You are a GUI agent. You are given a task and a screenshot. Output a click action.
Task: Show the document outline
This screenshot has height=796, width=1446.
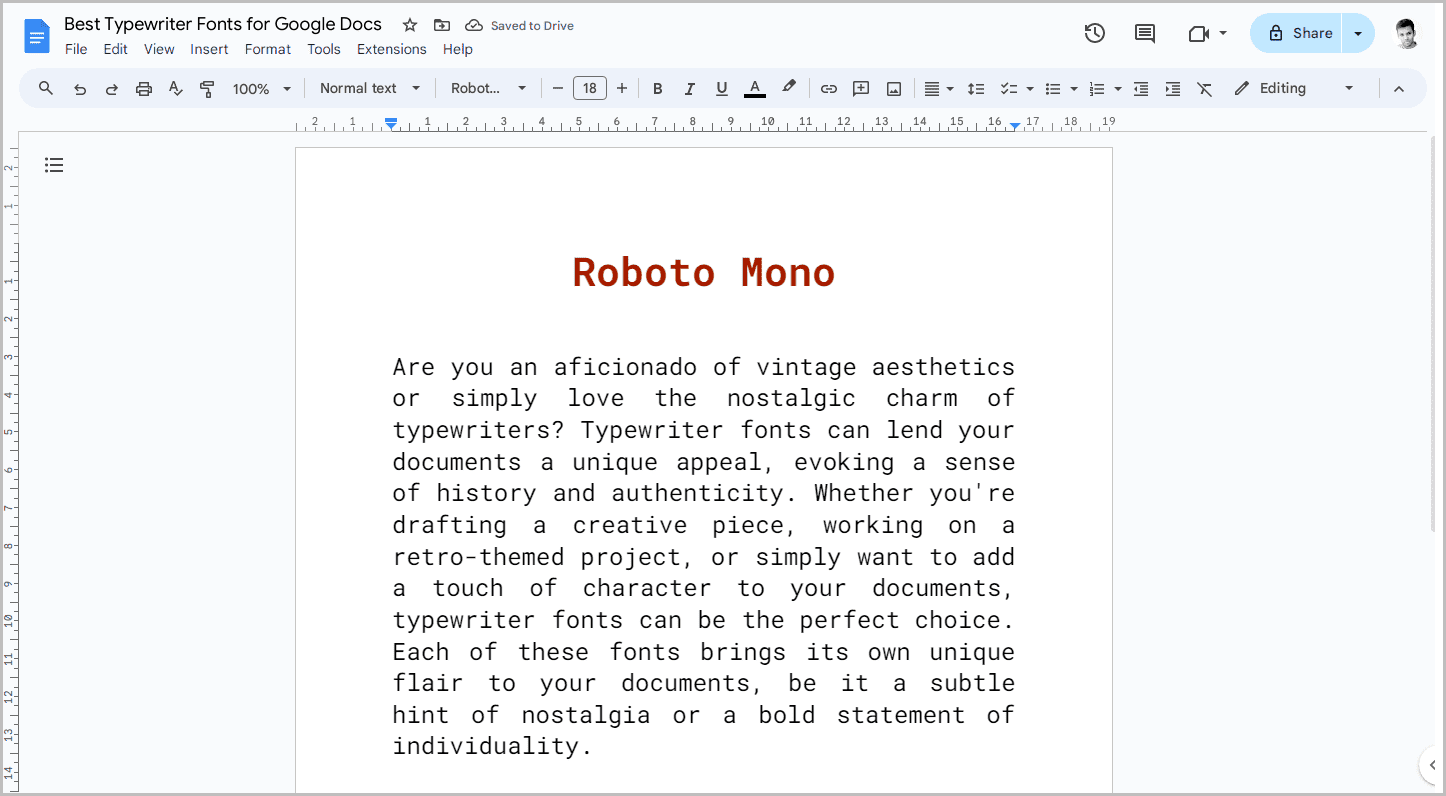coord(54,165)
